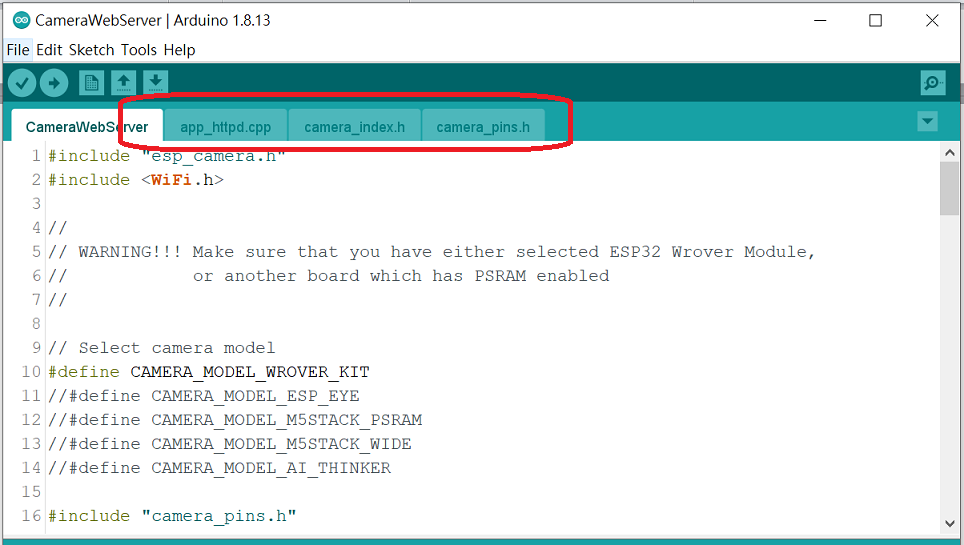Click '//#define CAMERA_MODEL_M5STACK_WIDE' line
Viewport: 964px width, 545px height.
pyautogui.click(x=230, y=444)
